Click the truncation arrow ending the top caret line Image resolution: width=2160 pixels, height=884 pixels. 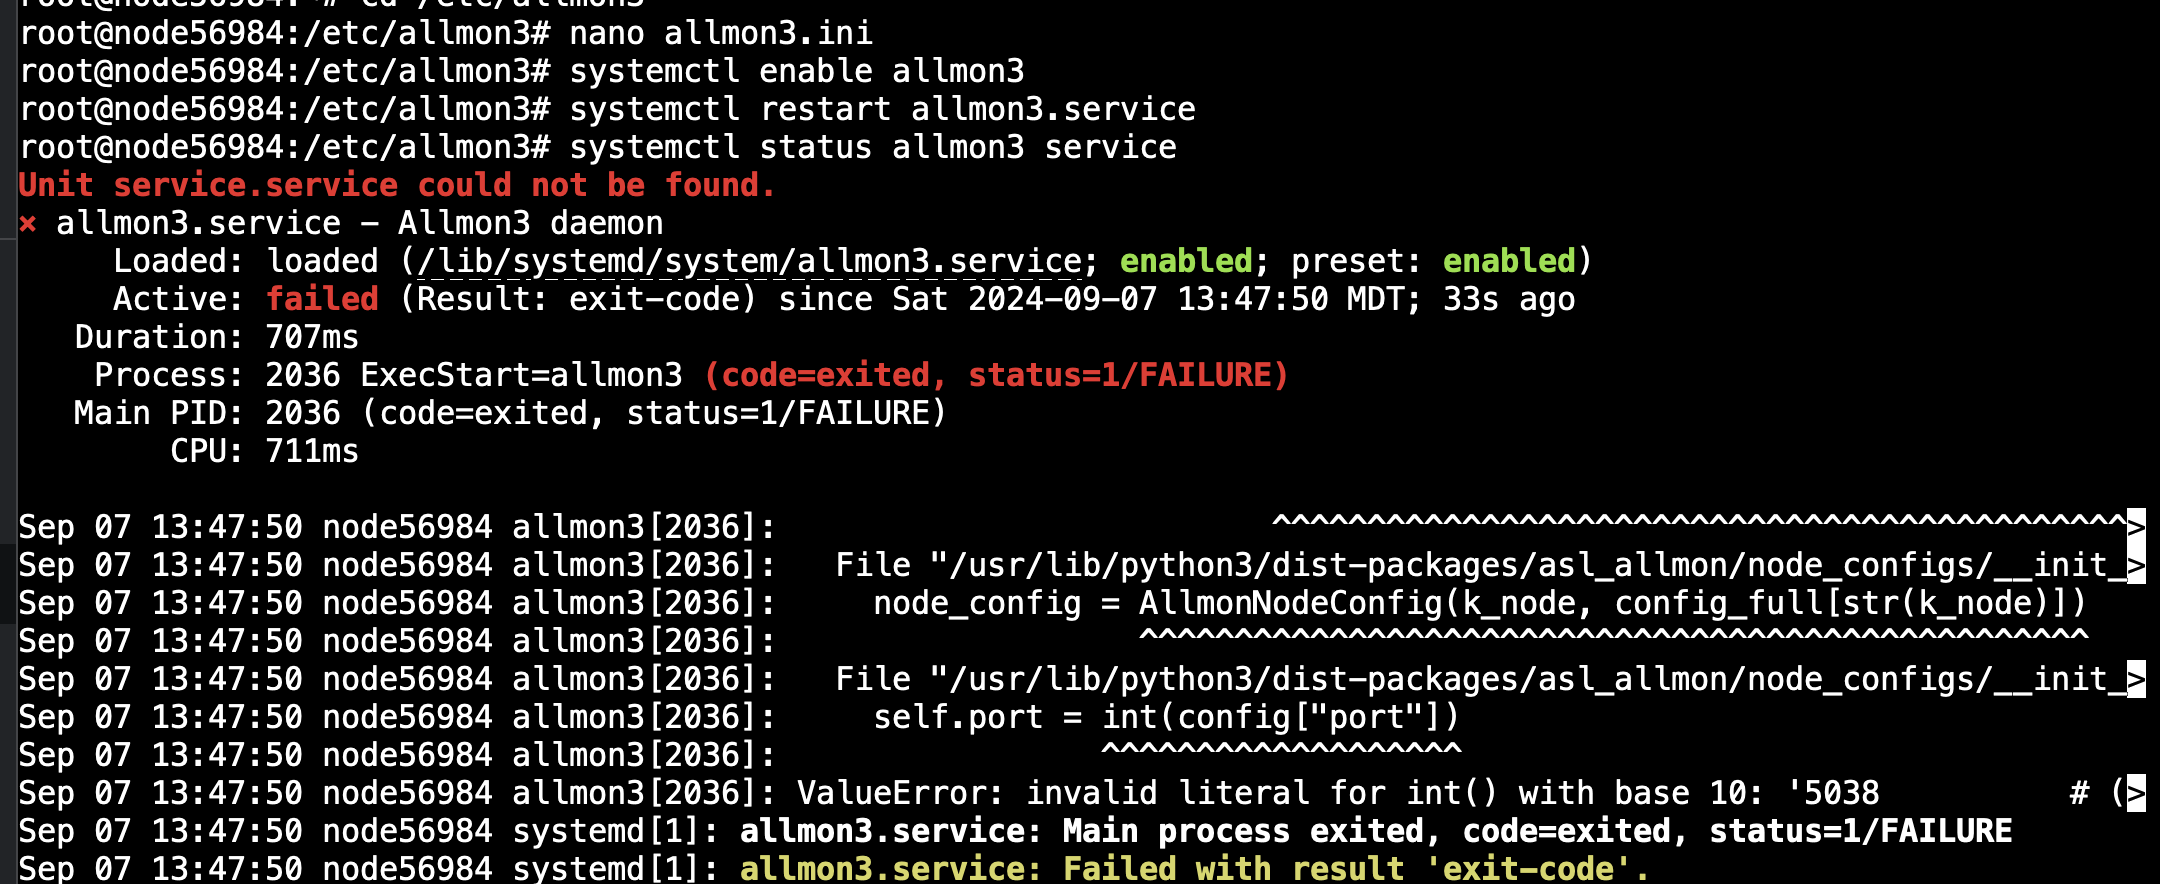point(2136,527)
